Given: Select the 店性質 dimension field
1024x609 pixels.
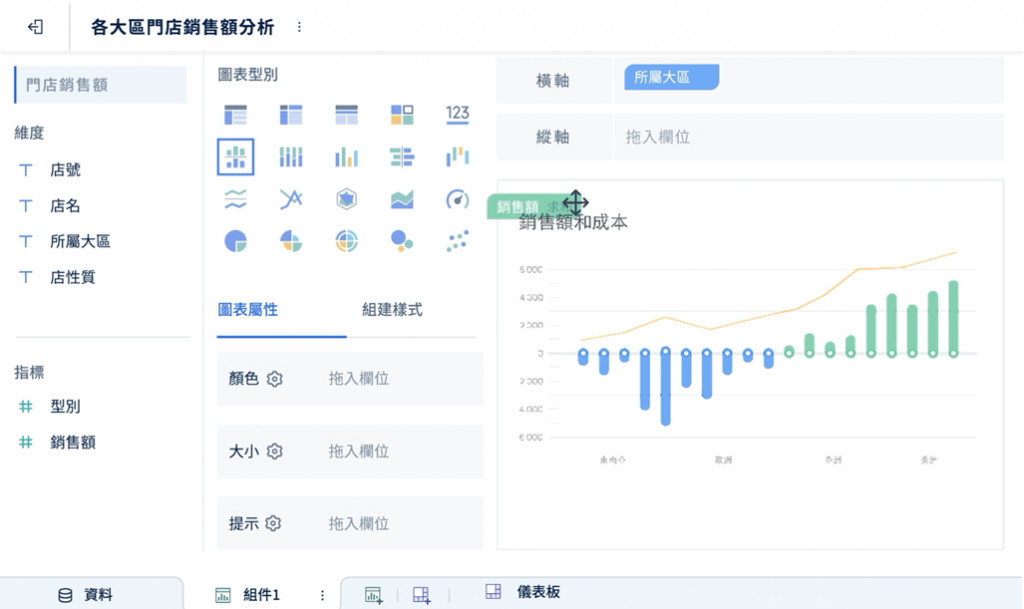Looking at the screenshot, I should pos(72,277).
